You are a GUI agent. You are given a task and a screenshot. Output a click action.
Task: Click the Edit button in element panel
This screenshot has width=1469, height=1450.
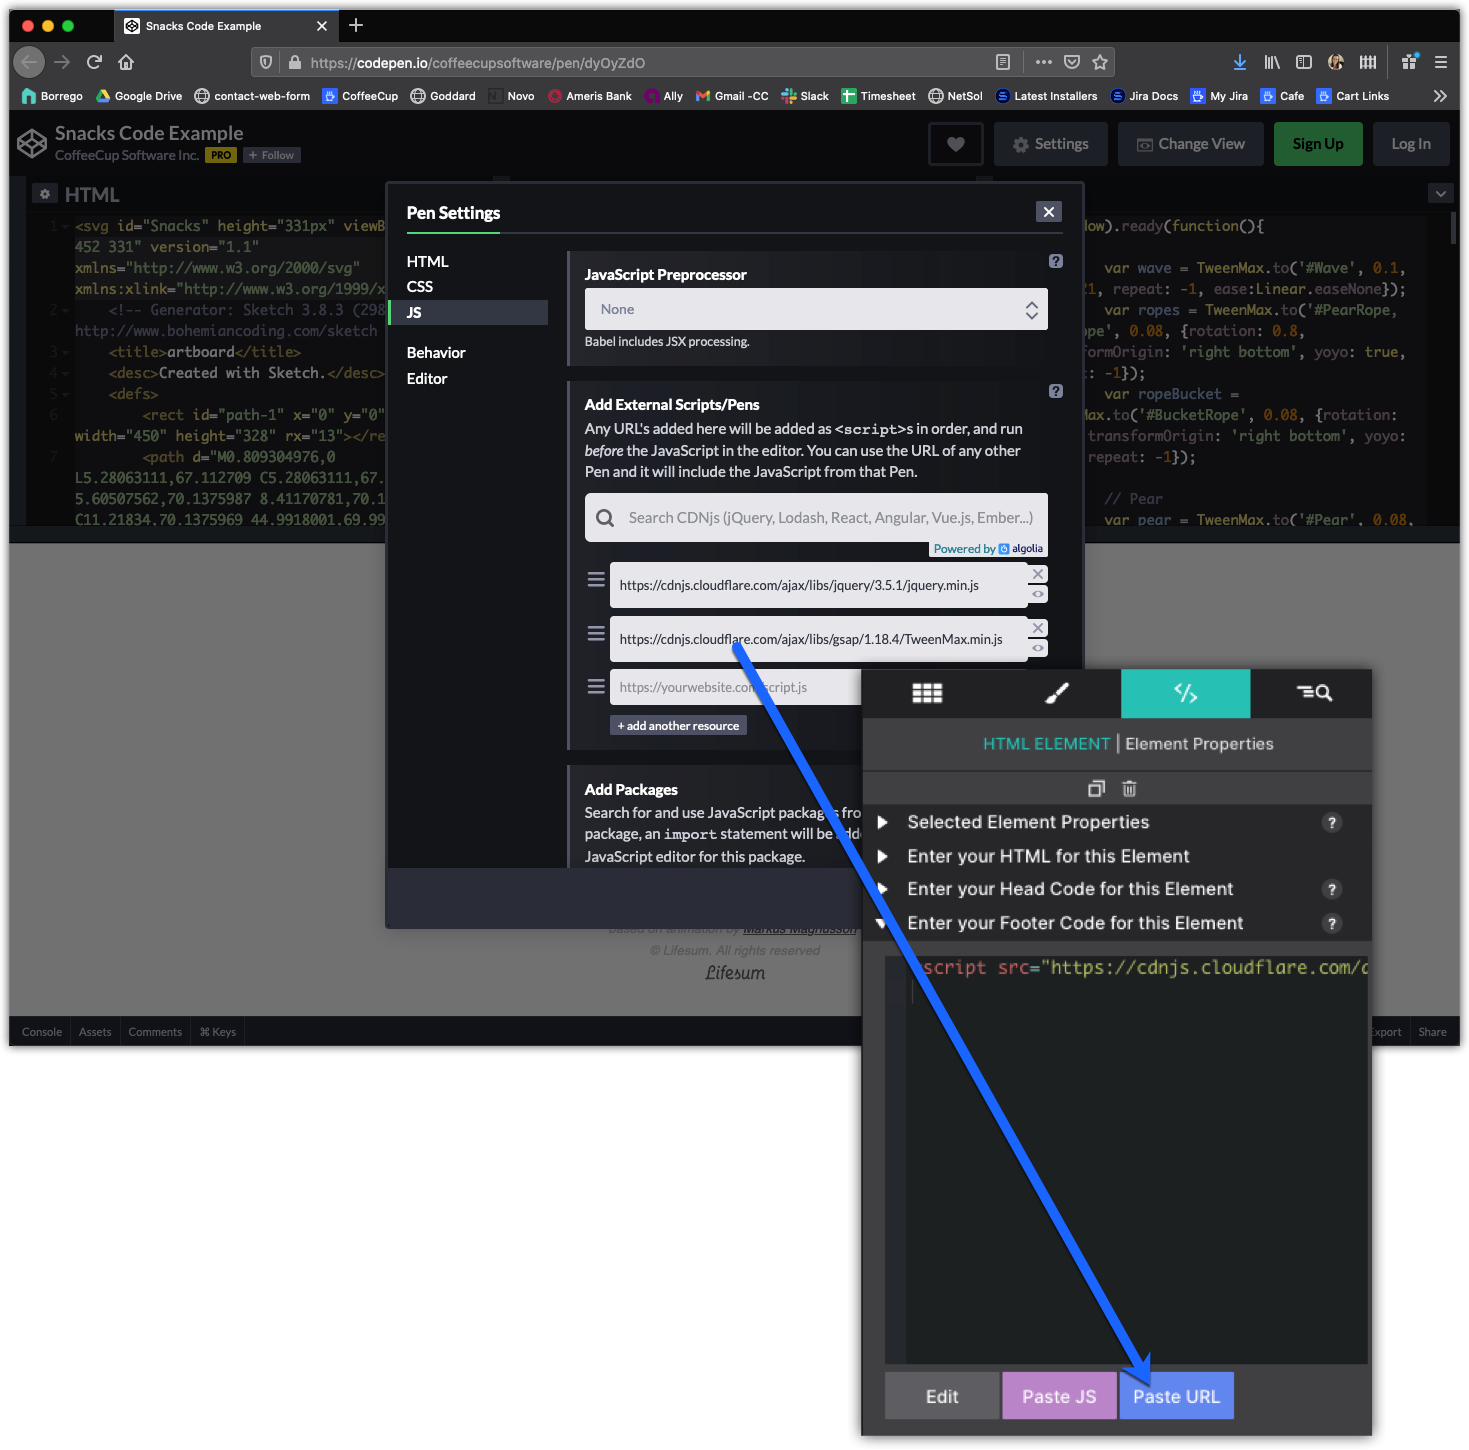942,1396
